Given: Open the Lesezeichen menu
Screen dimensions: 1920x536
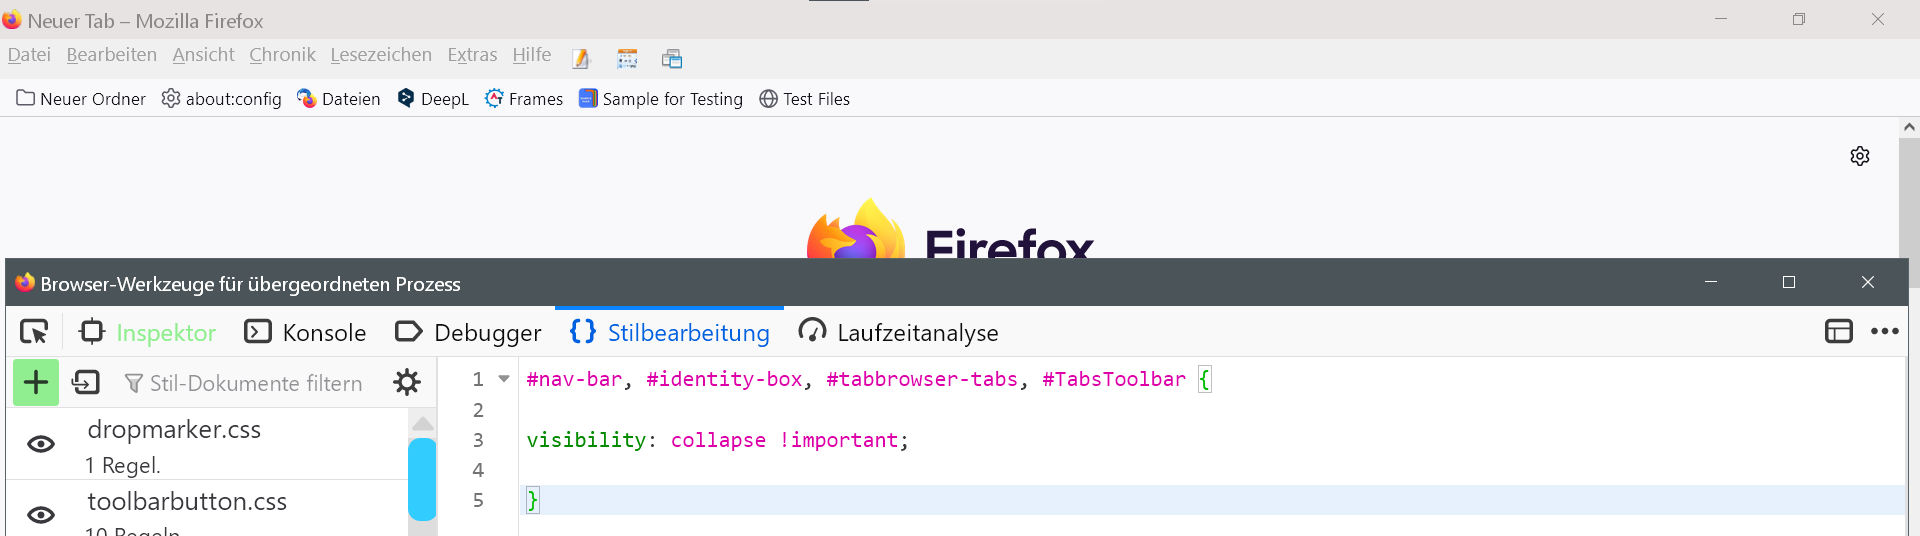Looking at the screenshot, I should pyautogui.click(x=381, y=55).
